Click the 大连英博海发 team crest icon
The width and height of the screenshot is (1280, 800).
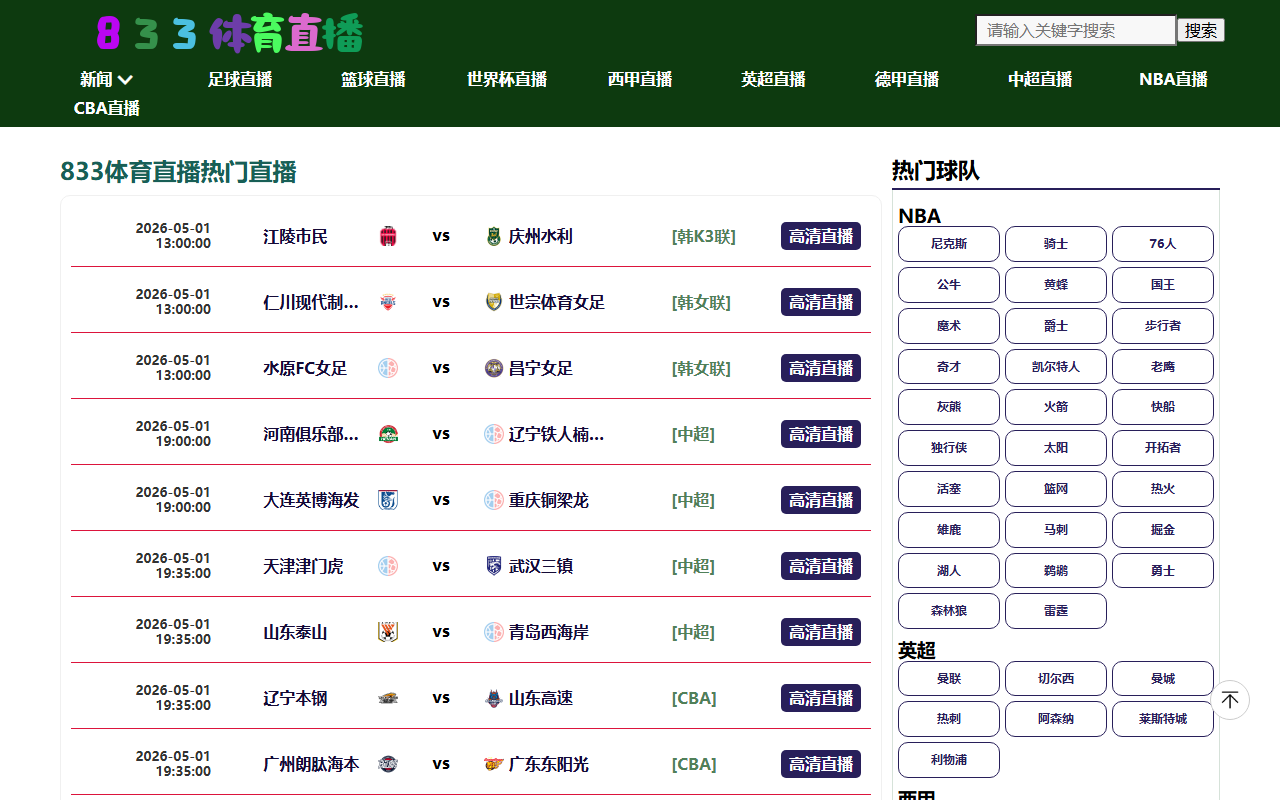pyautogui.click(x=388, y=500)
